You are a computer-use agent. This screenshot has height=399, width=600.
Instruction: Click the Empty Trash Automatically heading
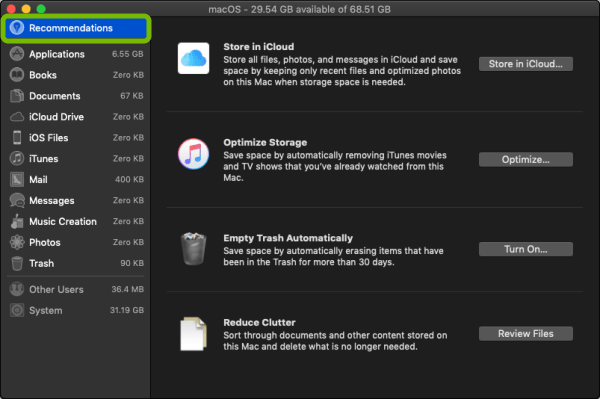pyautogui.click(x=288, y=238)
